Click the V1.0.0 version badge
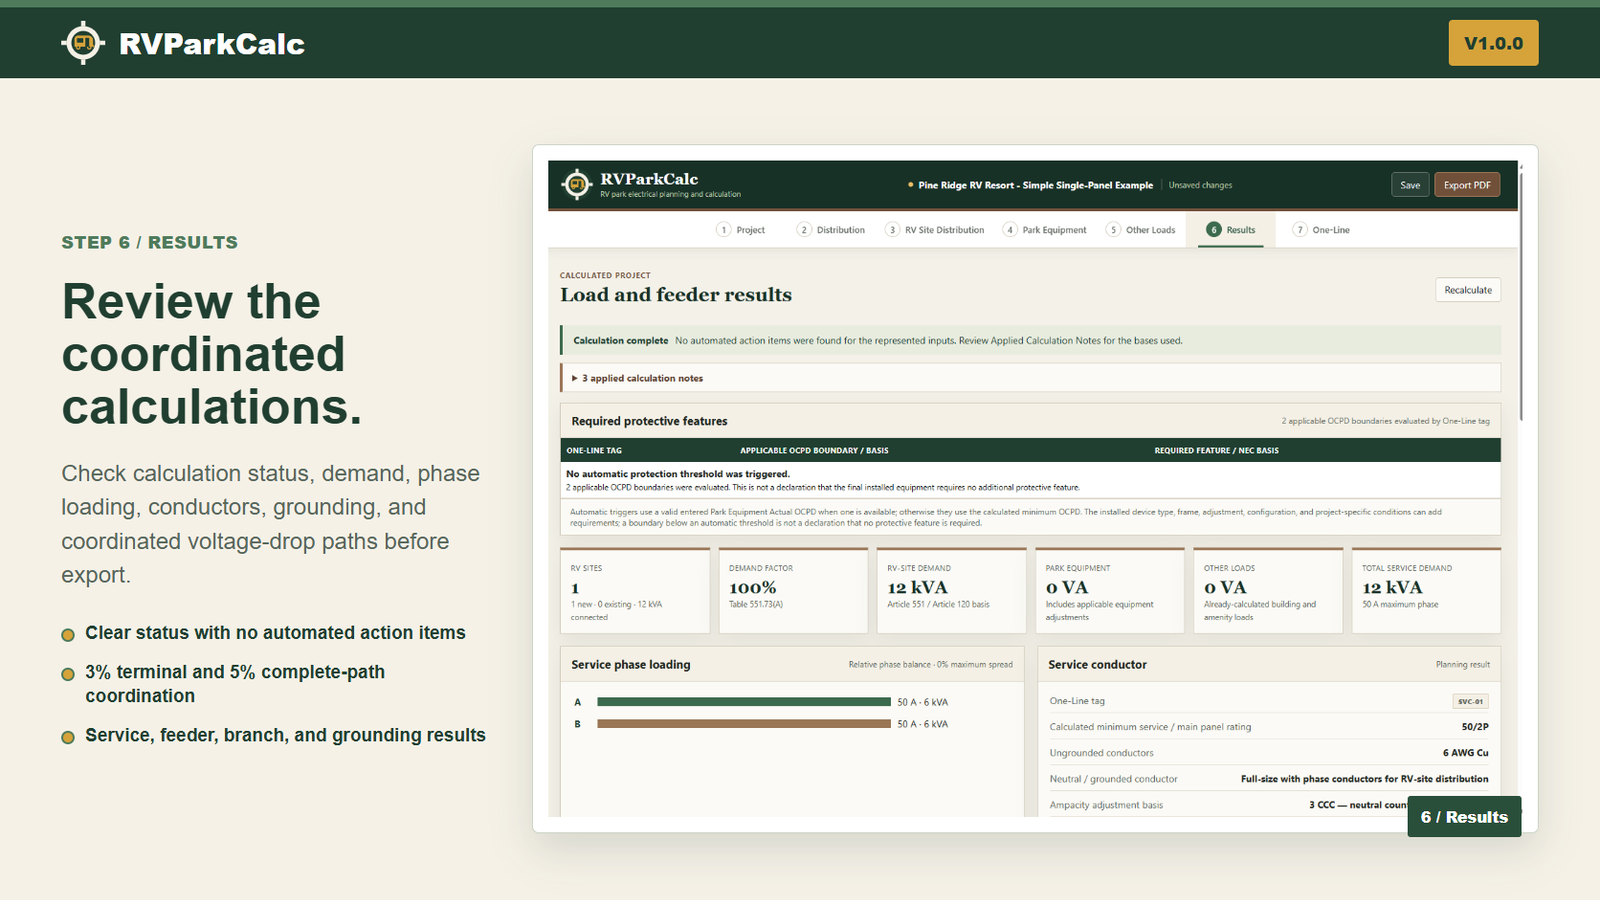Viewport: 1600px width, 900px height. pos(1493,43)
